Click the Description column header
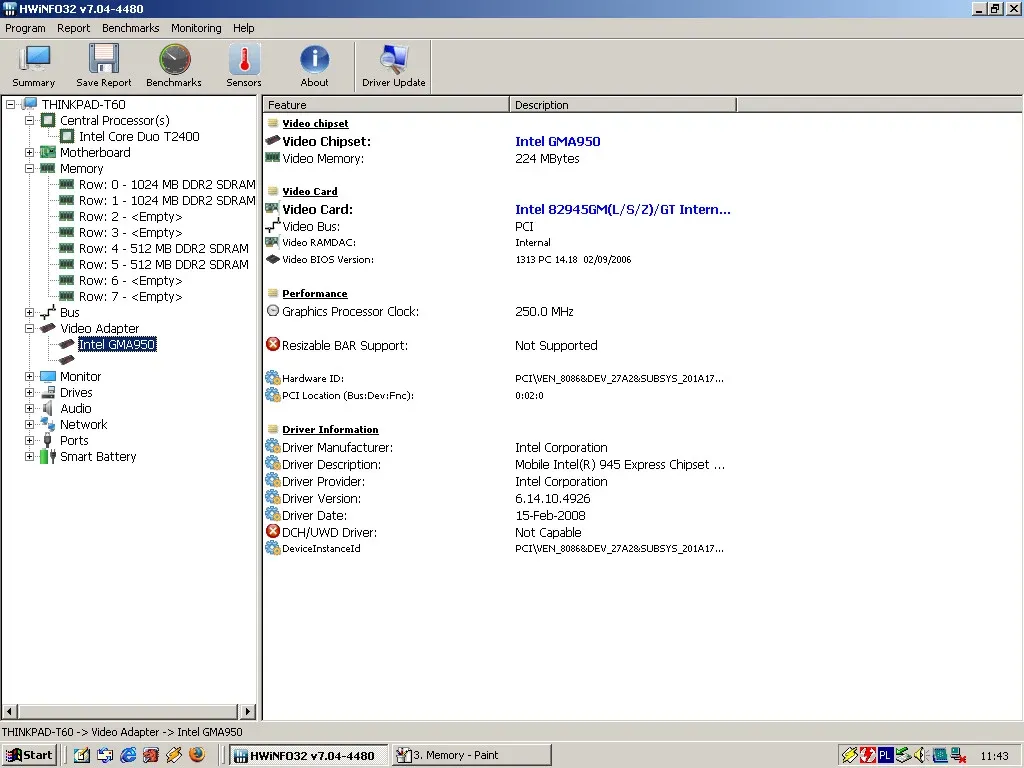Viewport: 1024px width, 768px height. click(x=623, y=104)
